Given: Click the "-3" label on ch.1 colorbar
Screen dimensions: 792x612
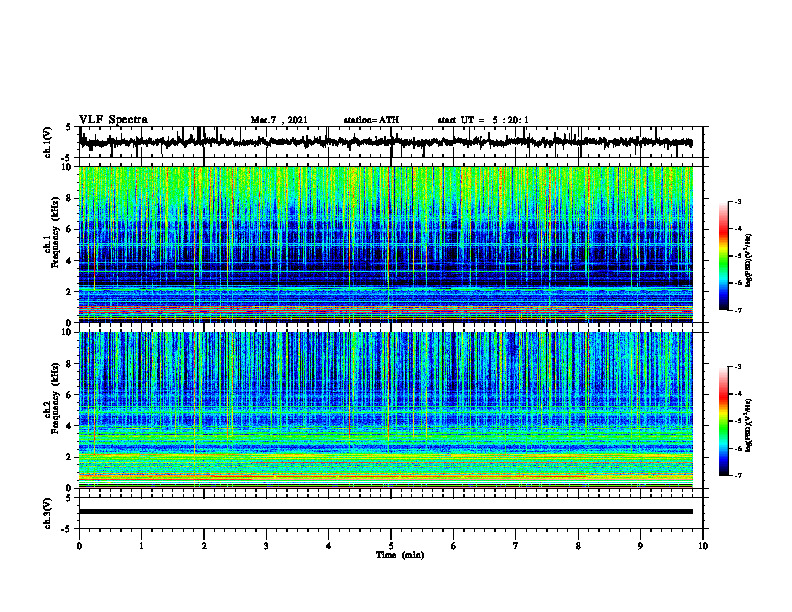Looking at the screenshot, I should click(x=738, y=201).
